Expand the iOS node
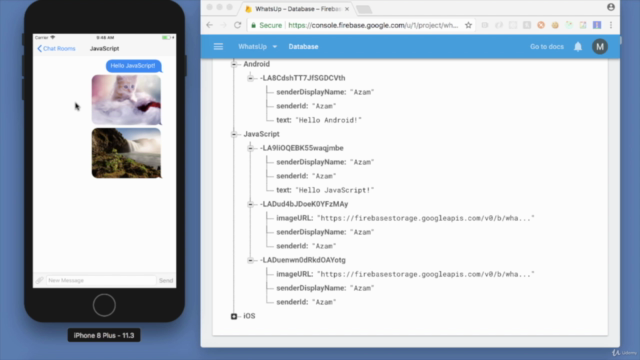The width and height of the screenshot is (640, 360). [x=234, y=316]
